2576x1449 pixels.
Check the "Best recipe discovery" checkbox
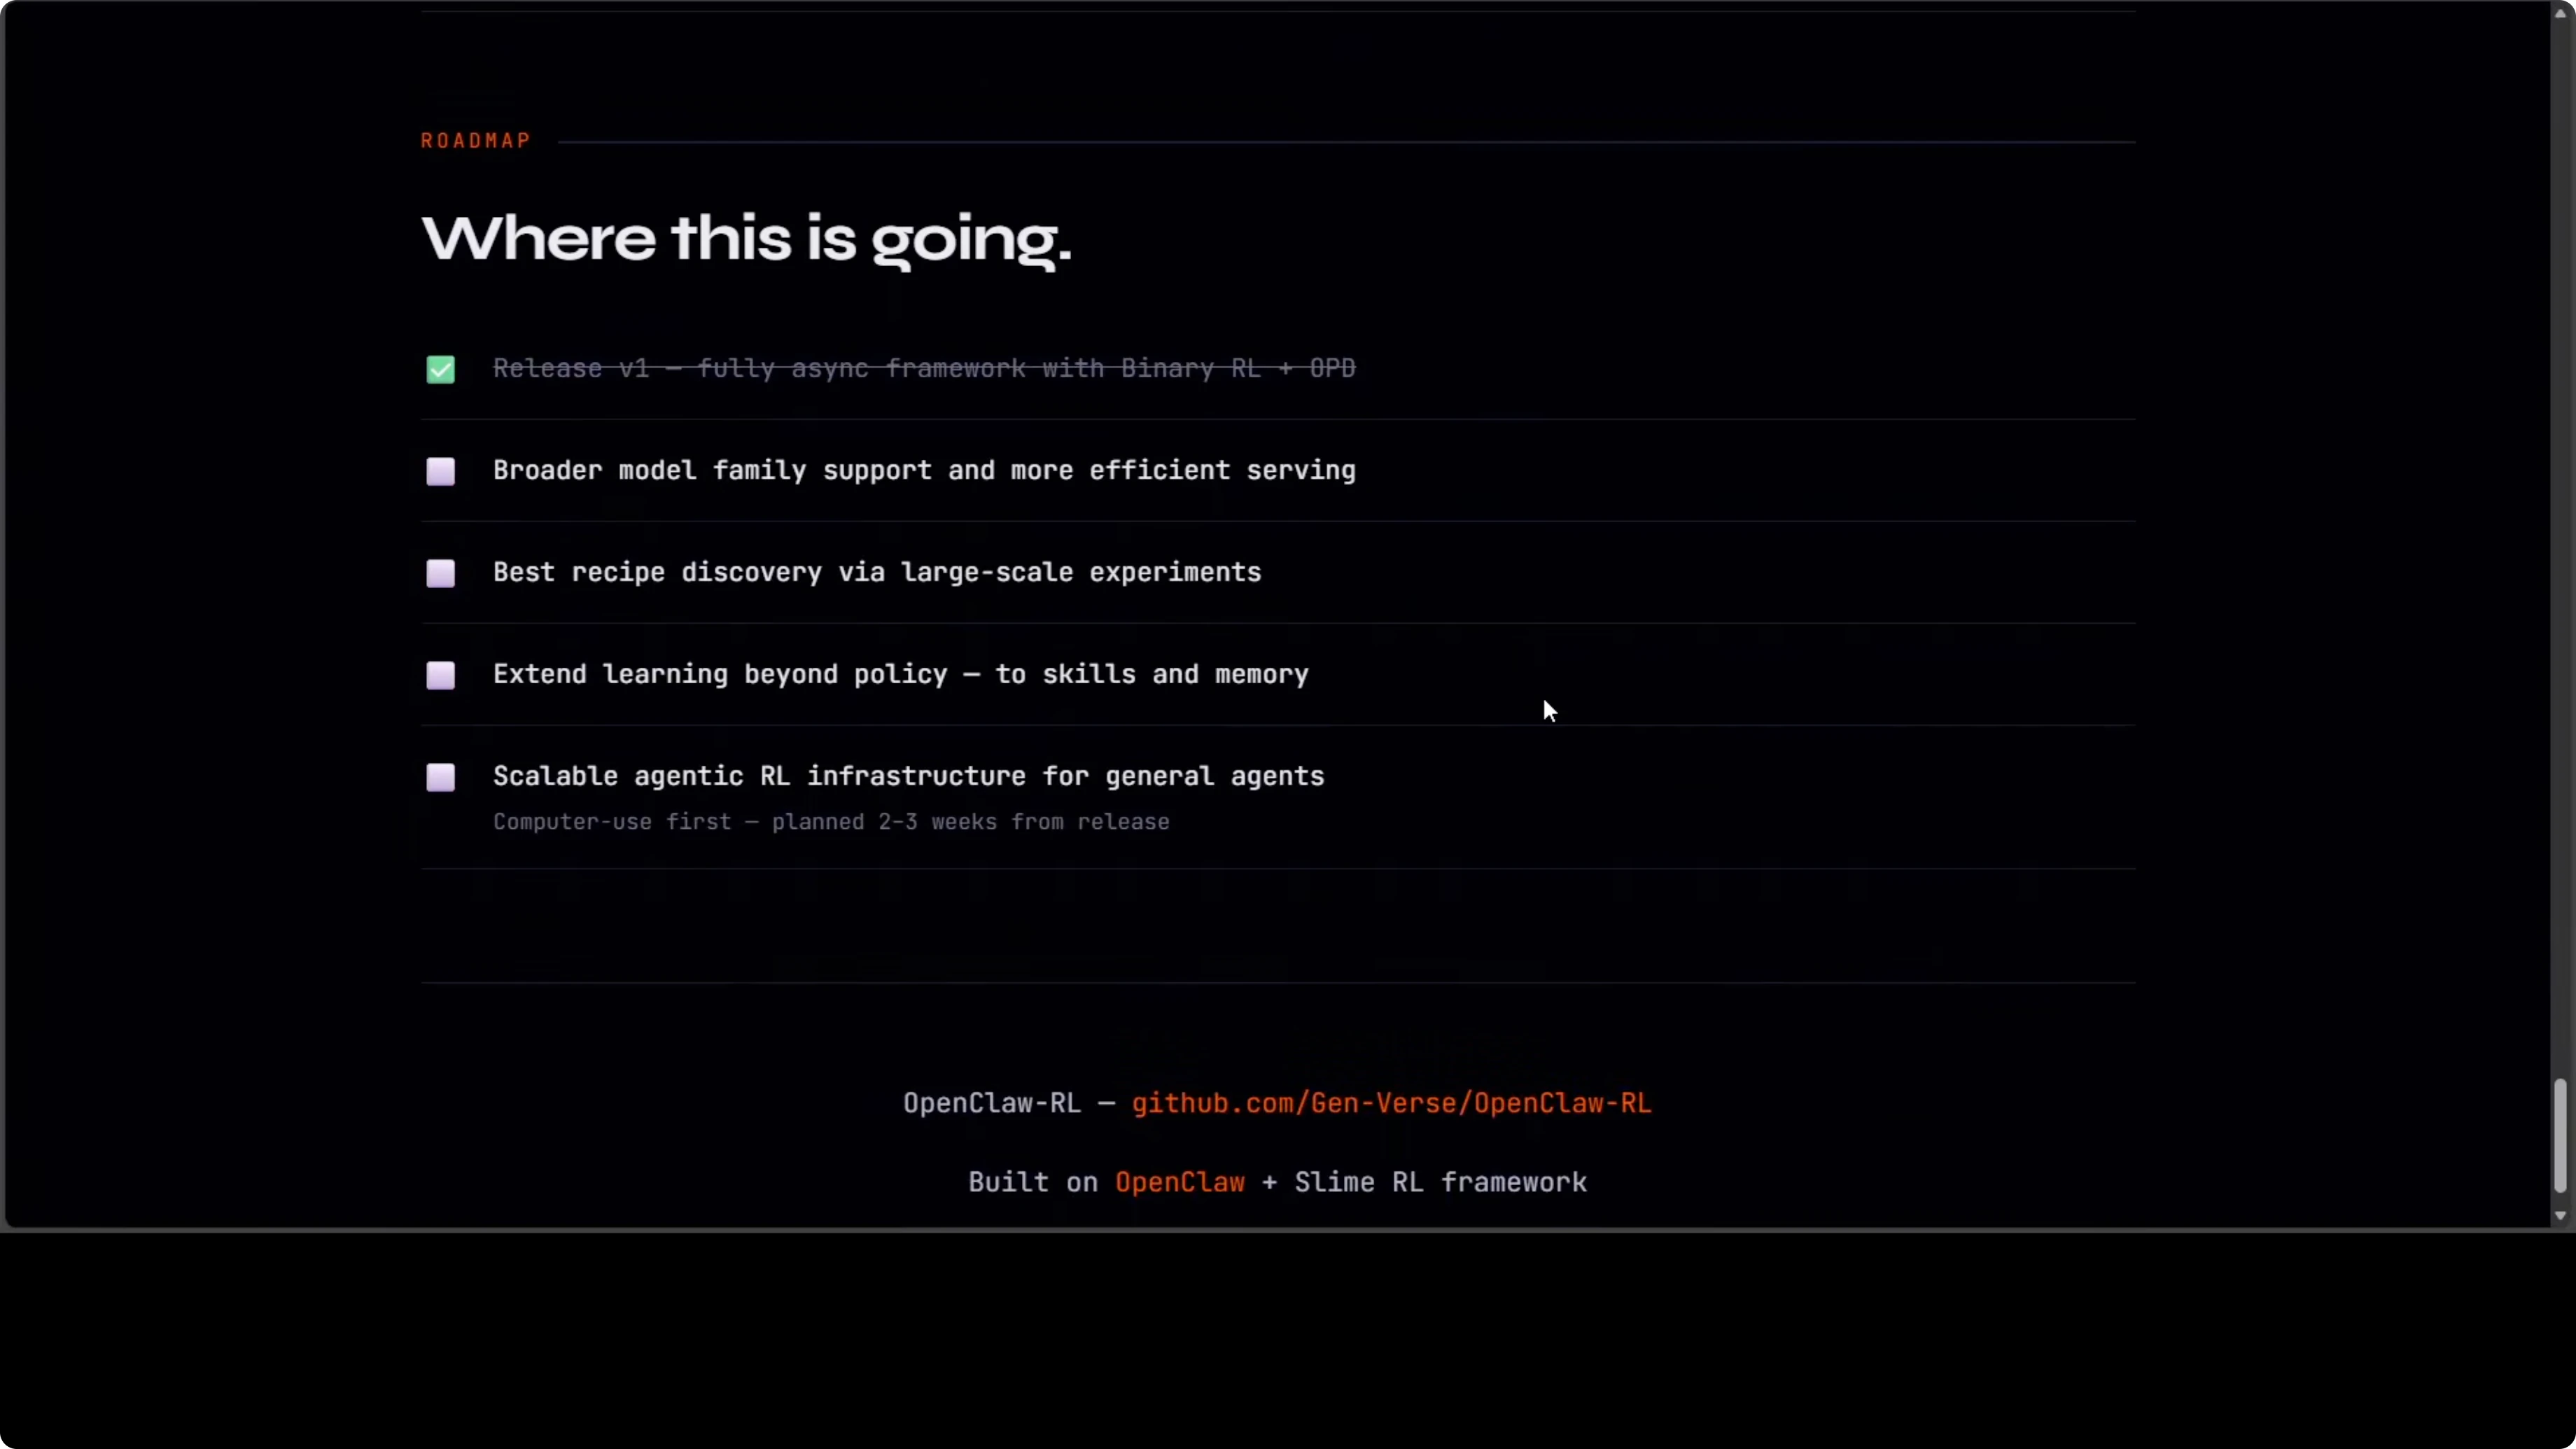[440, 573]
